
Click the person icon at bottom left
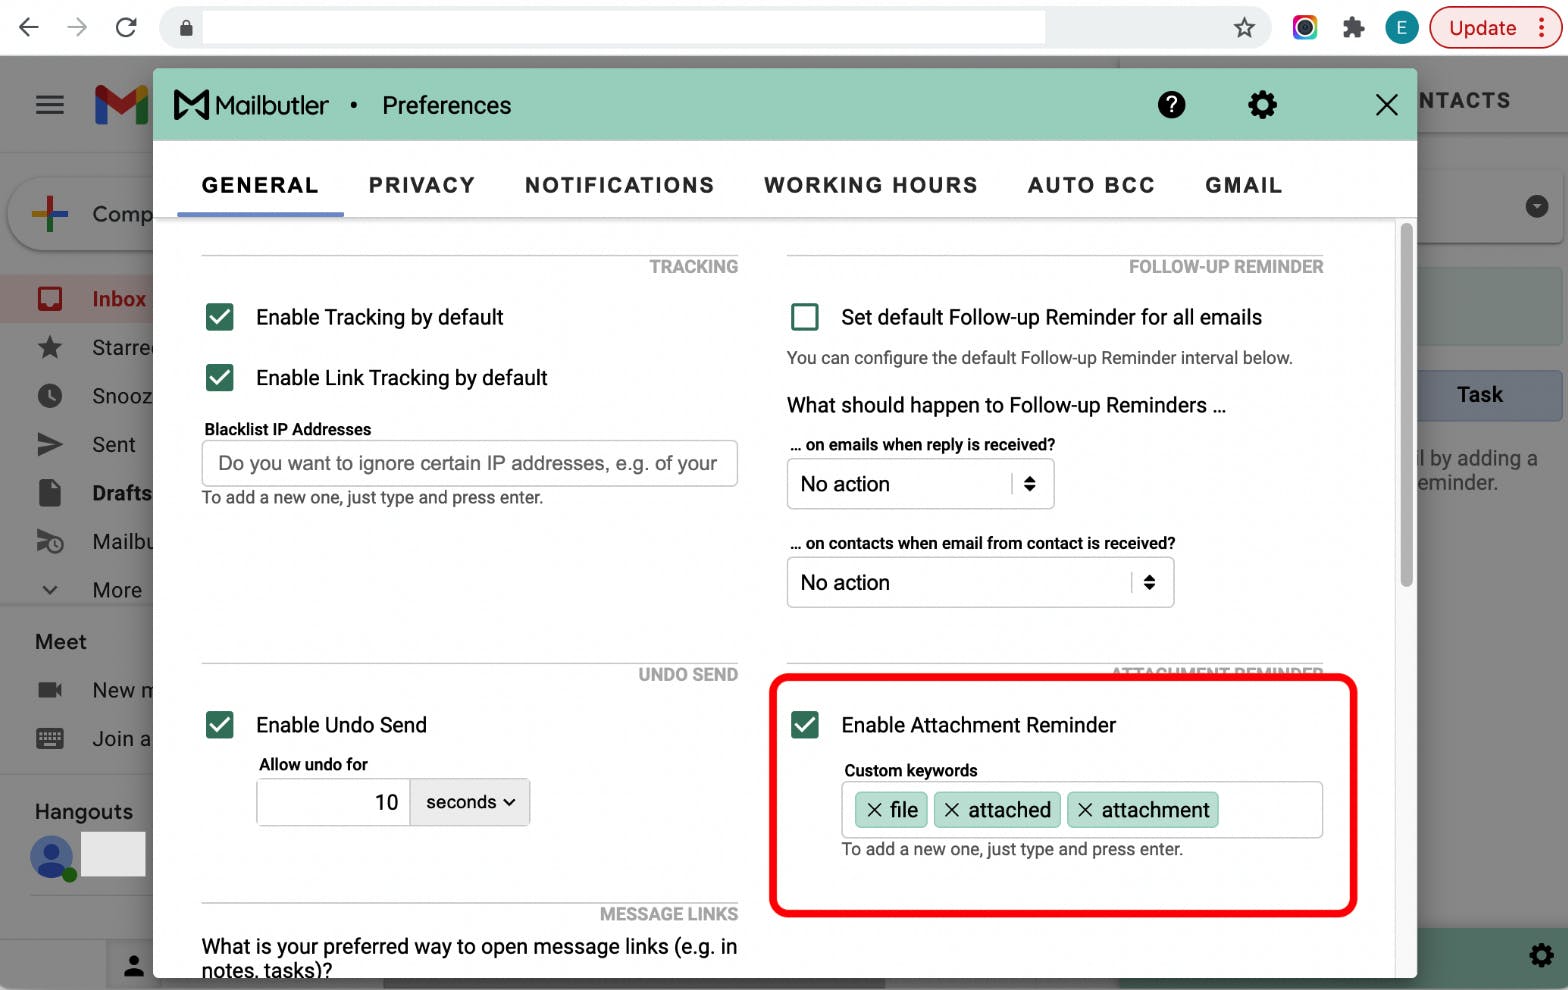[133, 965]
